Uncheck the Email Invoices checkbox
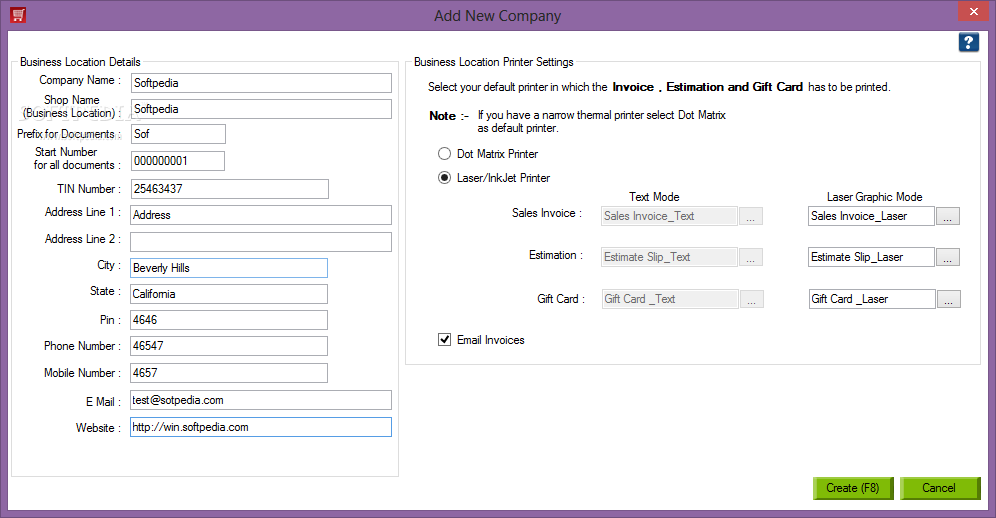This screenshot has width=996, height=518. [x=445, y=340]
